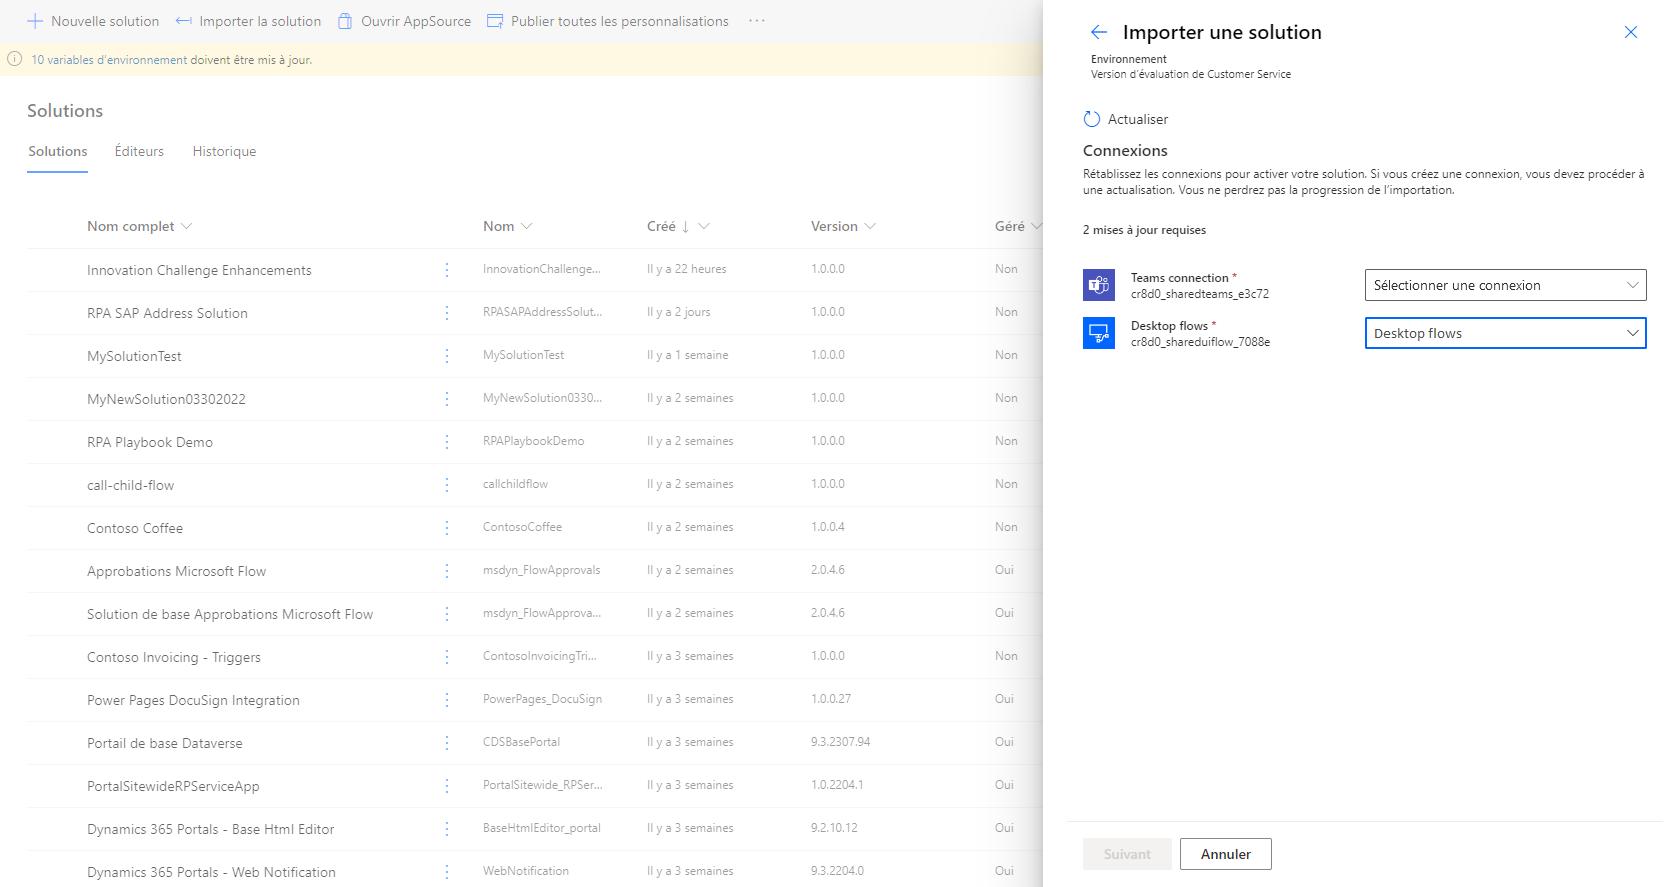This screenshot has width=1674, height=887.
Task: Open the Créé column sort menu
Action: [x=678, y=226]
